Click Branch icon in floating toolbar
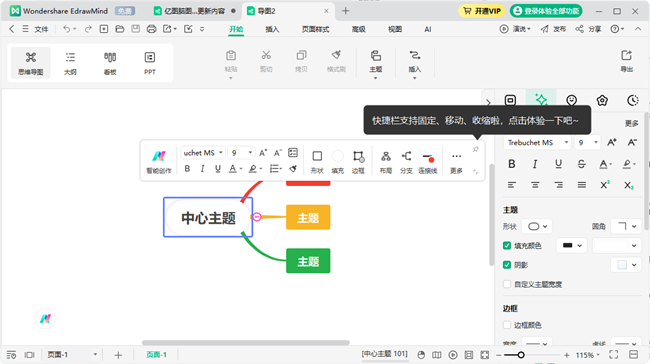Screen dimensions: 650x364 (x=406, y=161)
